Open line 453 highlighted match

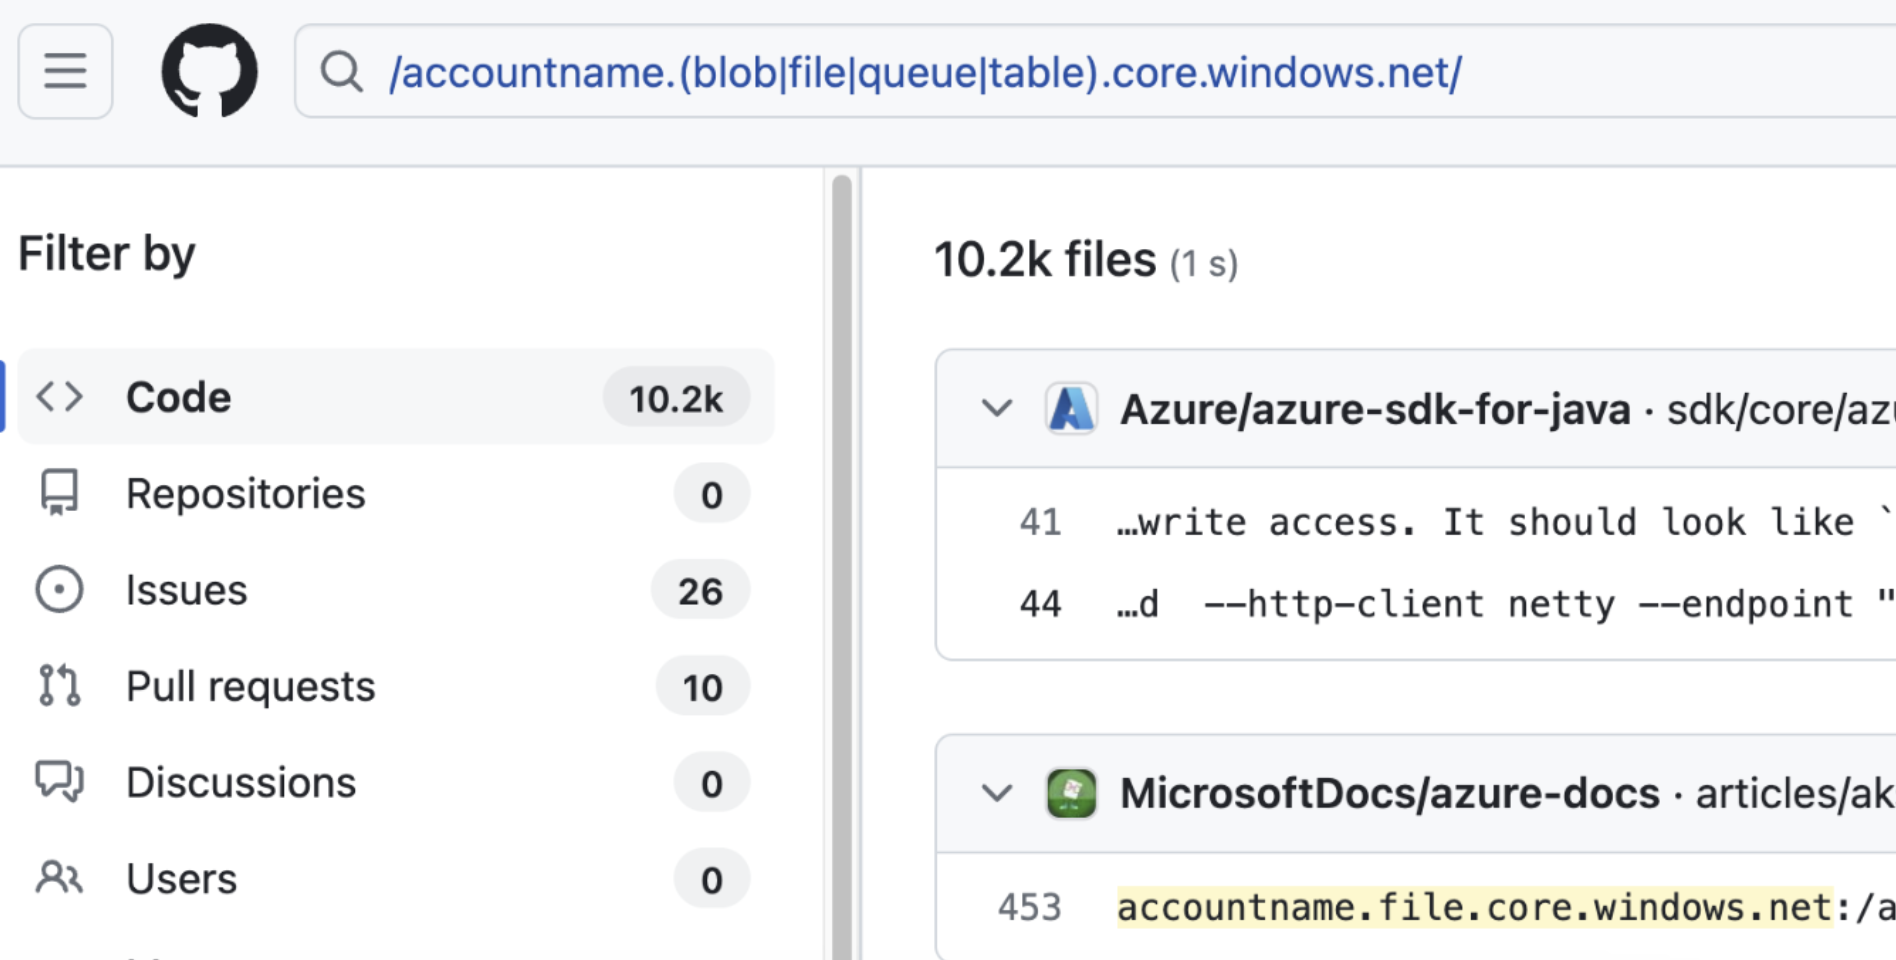click(x=1474, y=907)
